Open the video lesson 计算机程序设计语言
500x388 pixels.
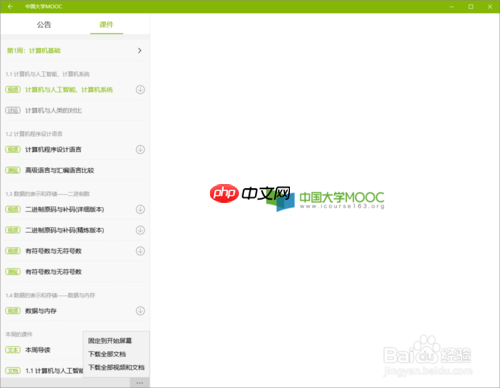click(x=53, y=150)
